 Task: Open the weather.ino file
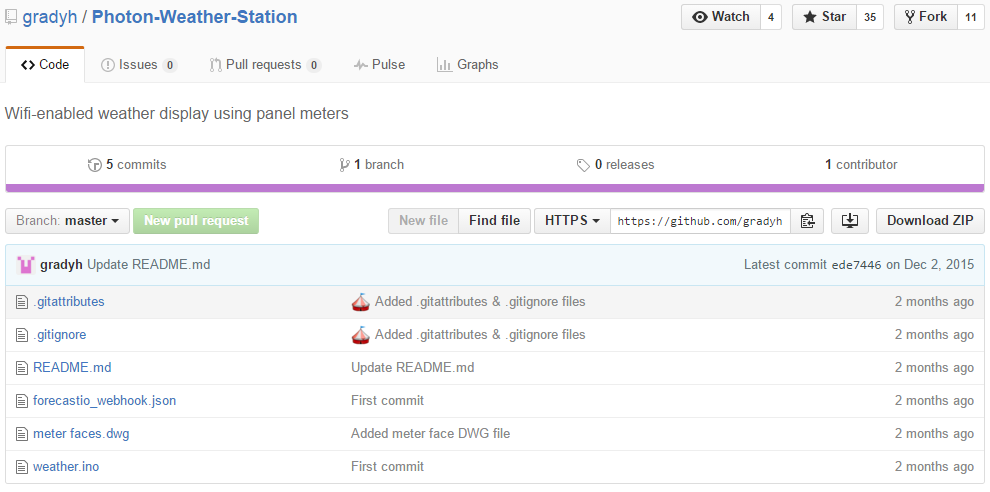tap(66, 467)
